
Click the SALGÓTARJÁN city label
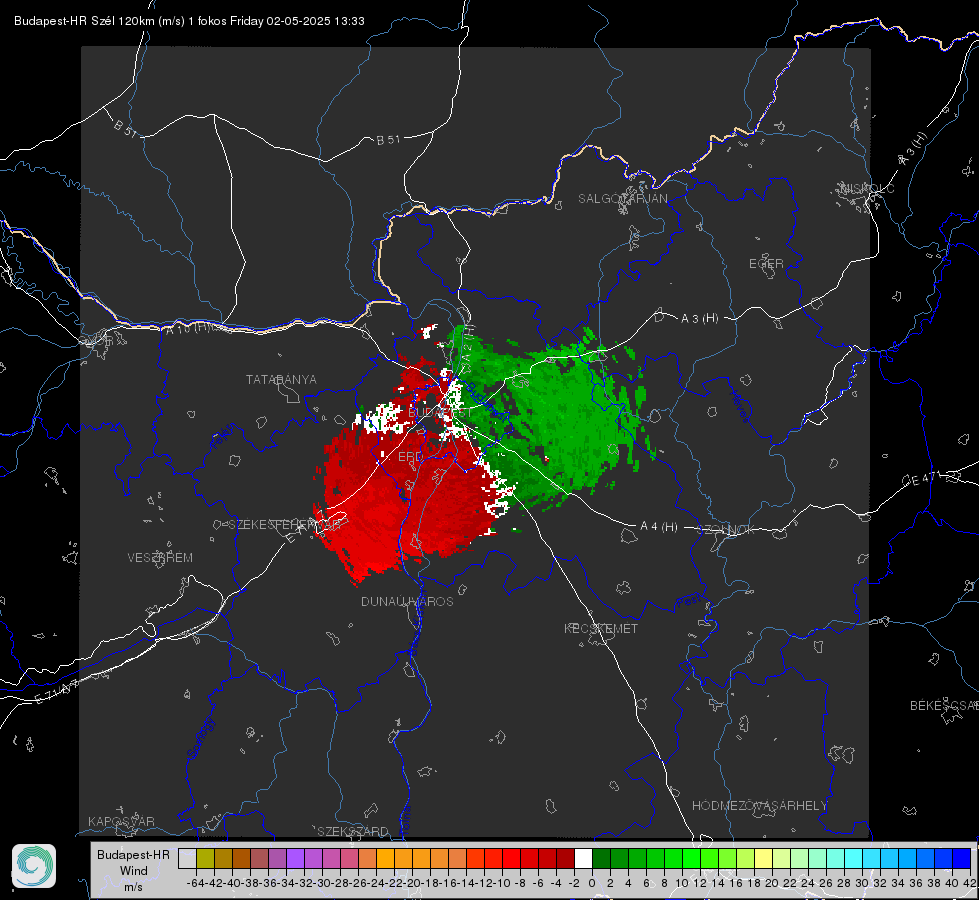coord(622,199)
